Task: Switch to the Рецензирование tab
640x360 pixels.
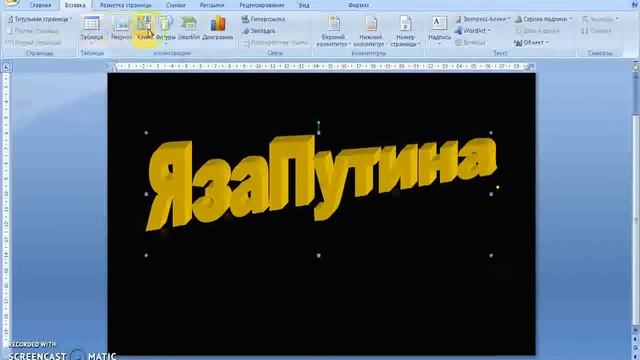Action: click(x=262, y=5)
